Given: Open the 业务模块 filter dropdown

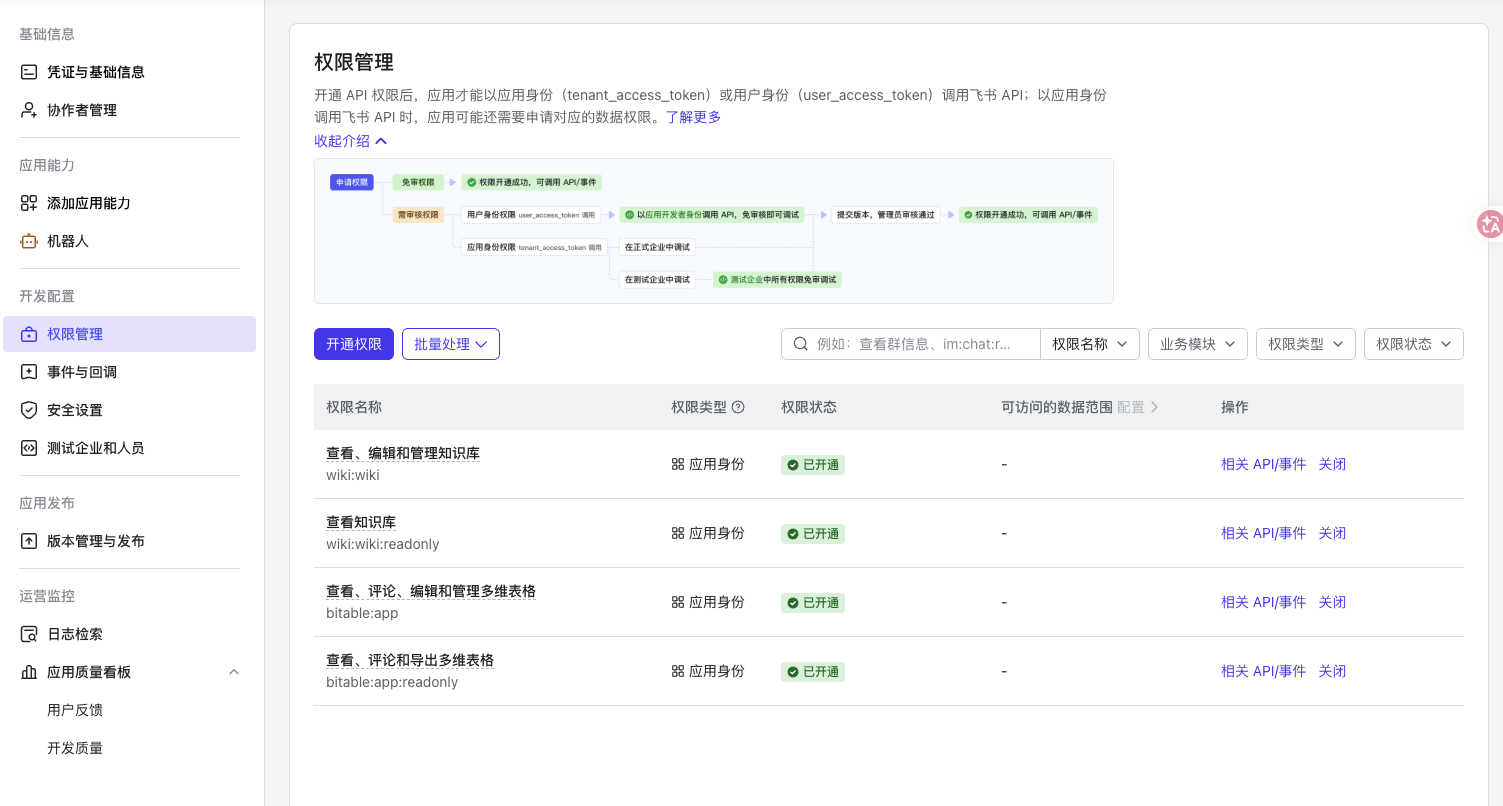Looking at the screenshot, I should tap(1198, 344).
